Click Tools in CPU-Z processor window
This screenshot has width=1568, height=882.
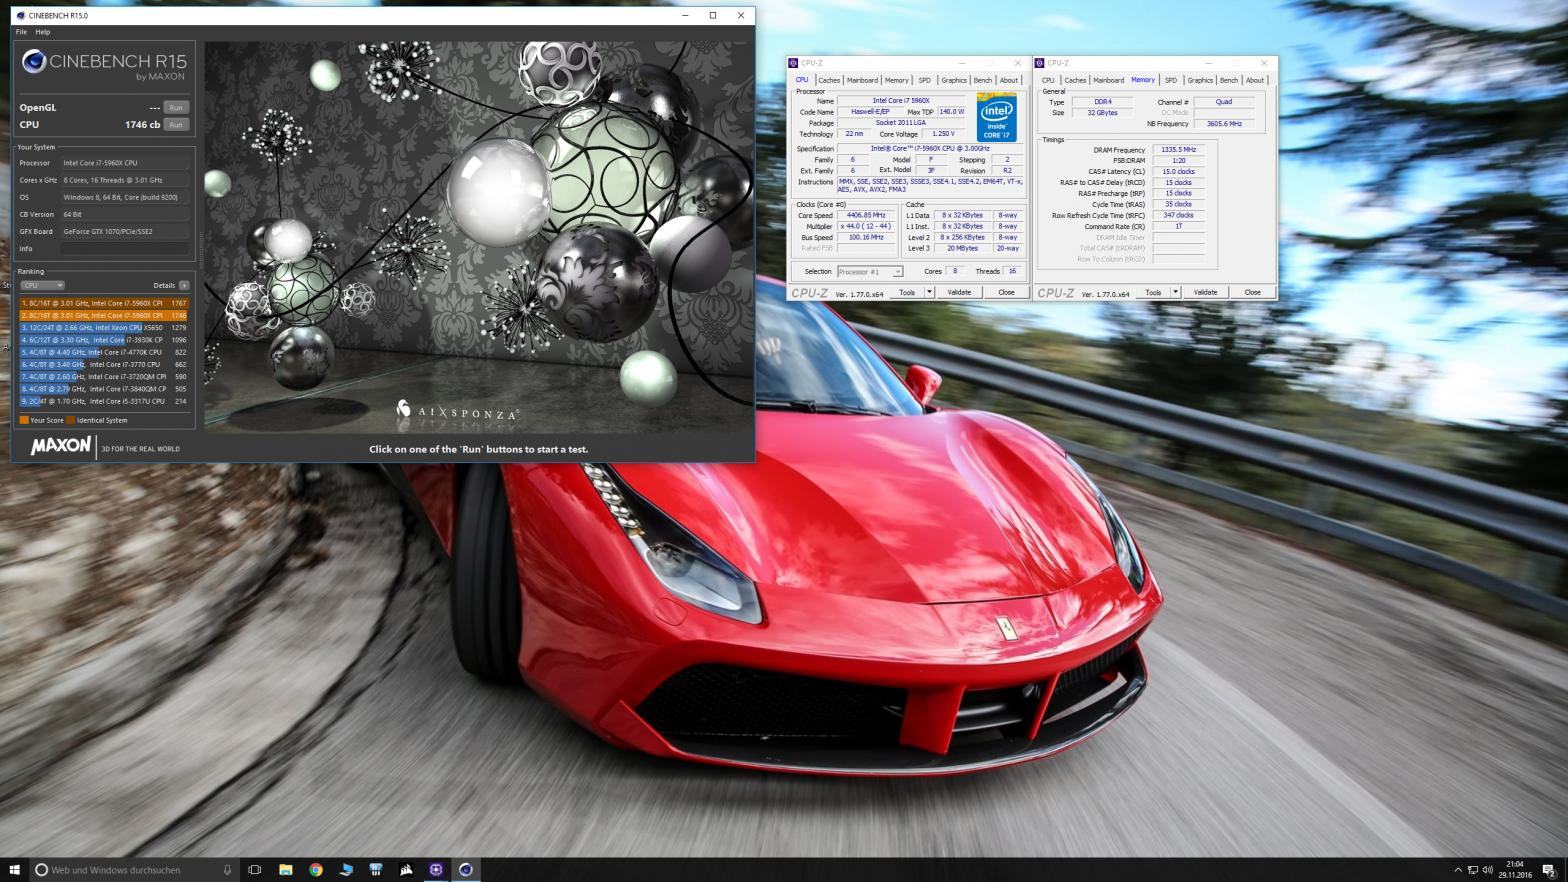(907, 292)
